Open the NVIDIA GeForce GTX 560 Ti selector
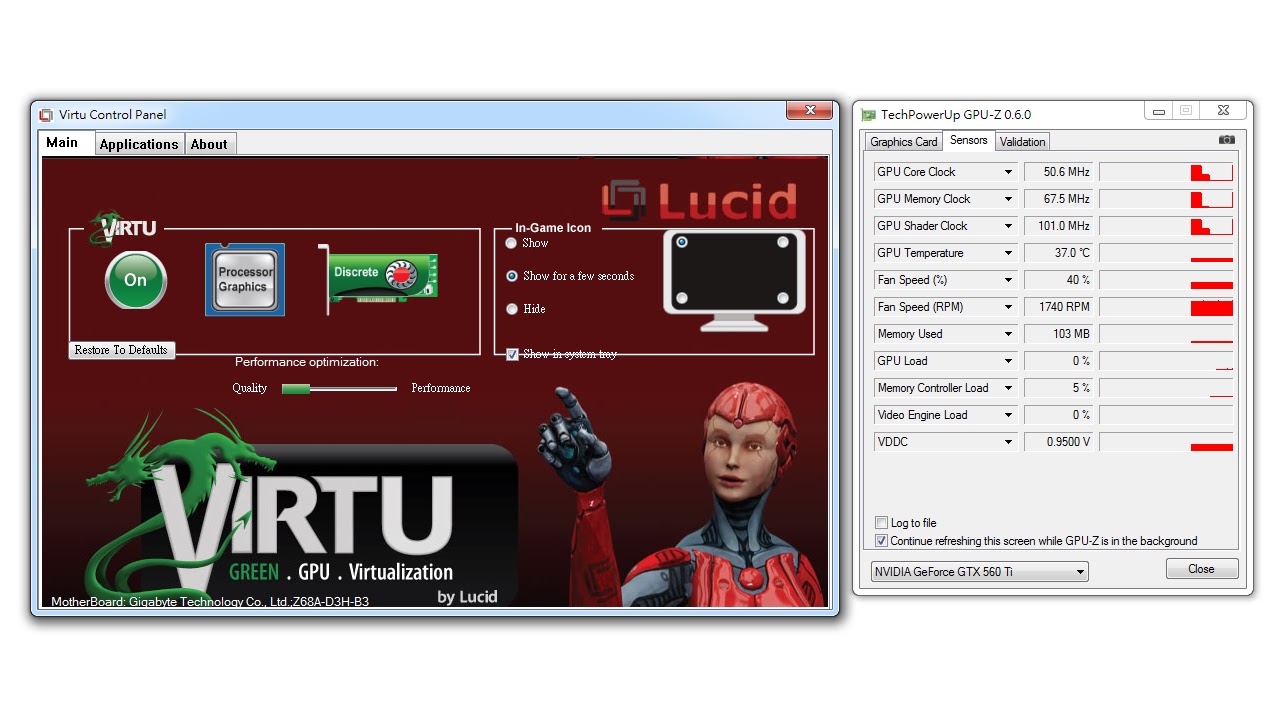 click(979, 572)
